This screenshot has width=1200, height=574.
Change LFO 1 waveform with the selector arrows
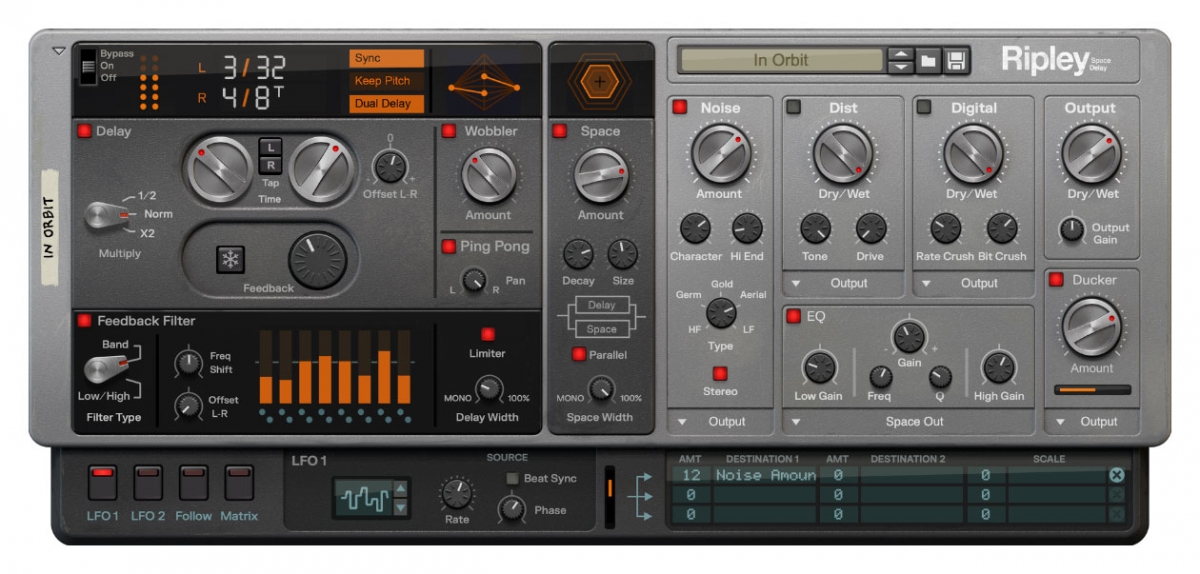401,498
